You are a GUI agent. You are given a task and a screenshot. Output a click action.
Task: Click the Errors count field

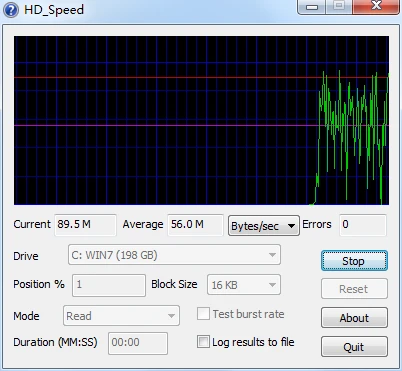pos(363,225)
